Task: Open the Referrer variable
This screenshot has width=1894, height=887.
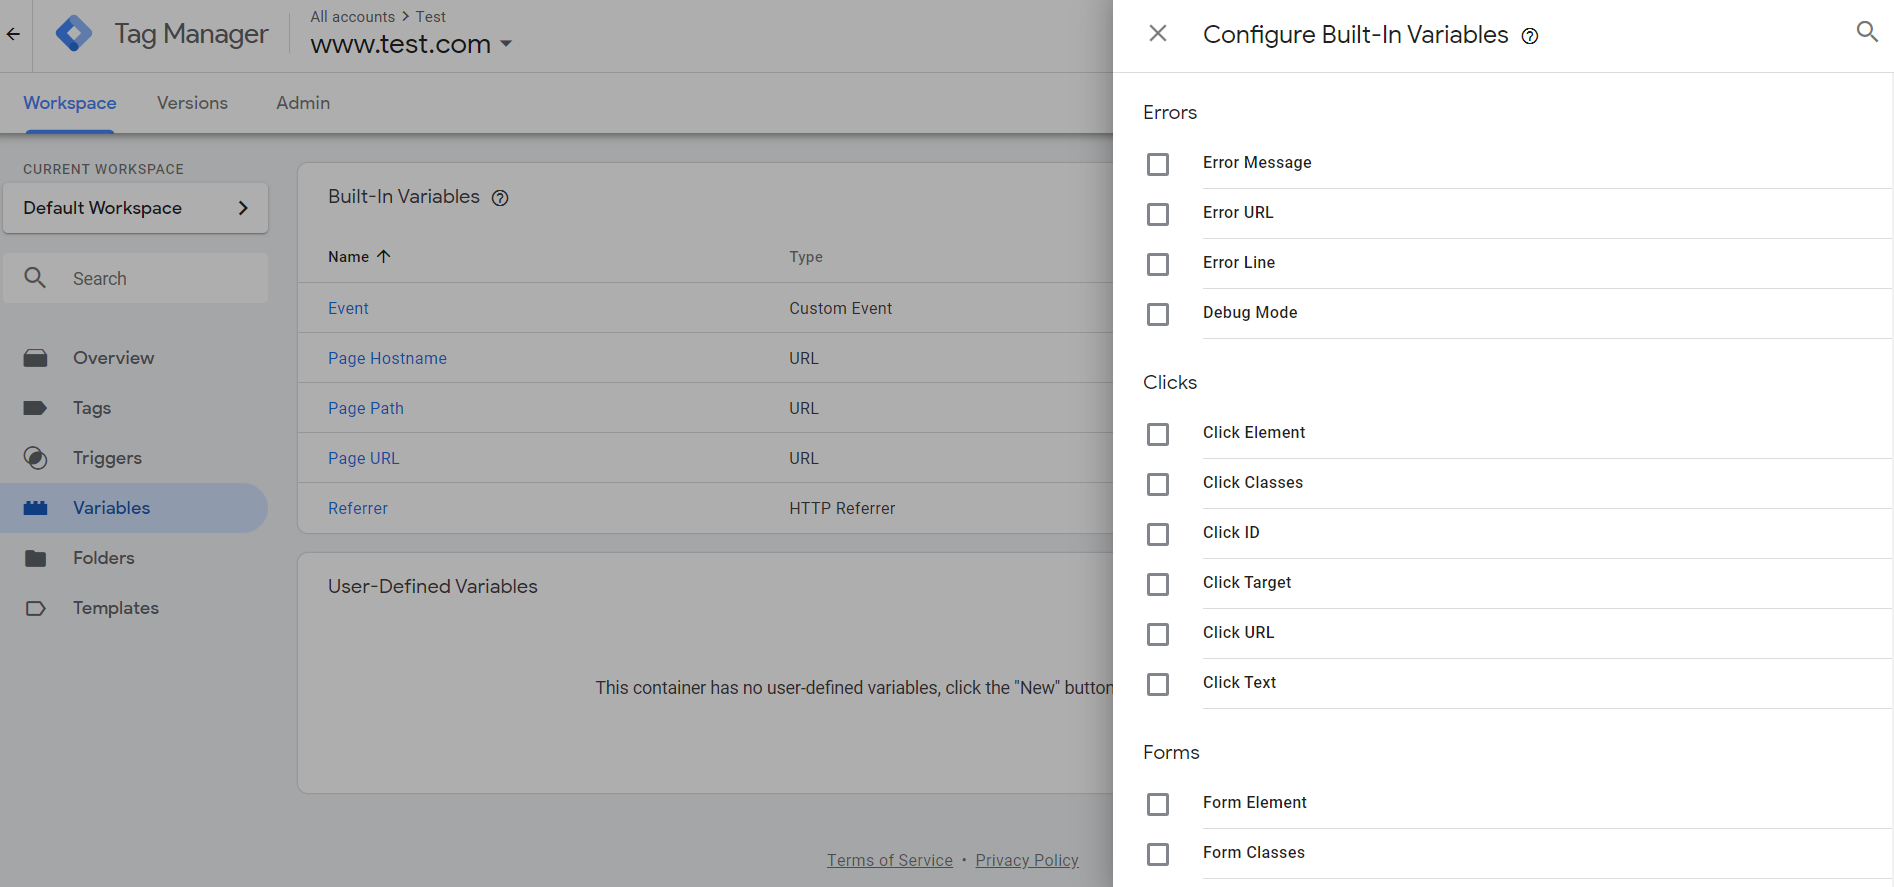Action: pyautogui.click(x=358, y=508)
